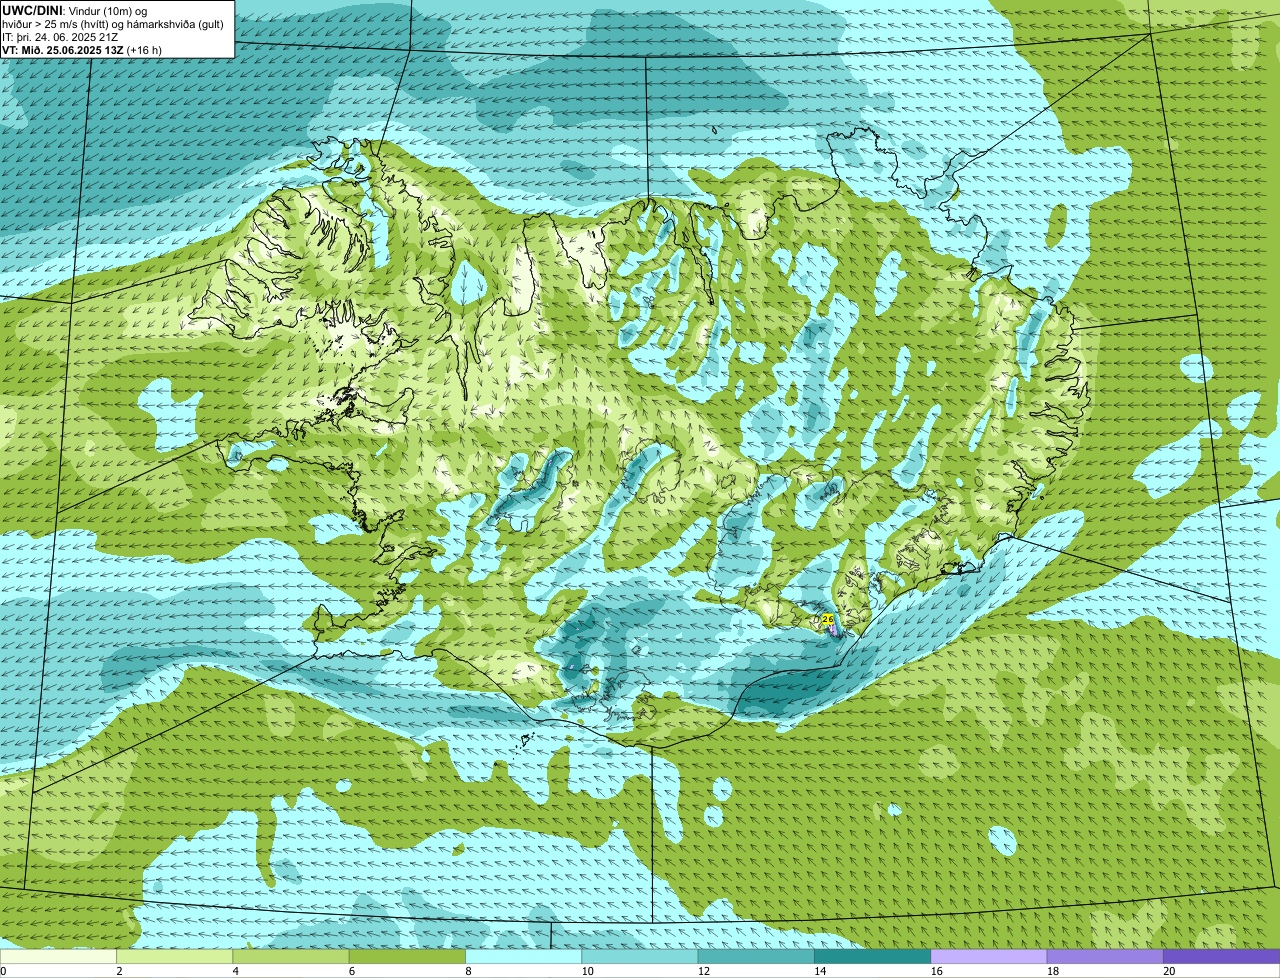The height and width of the screenshot is (978, 1280).
Task: Pick the 10–12 m/s legend color segment
Action: [x=640, y=956]
